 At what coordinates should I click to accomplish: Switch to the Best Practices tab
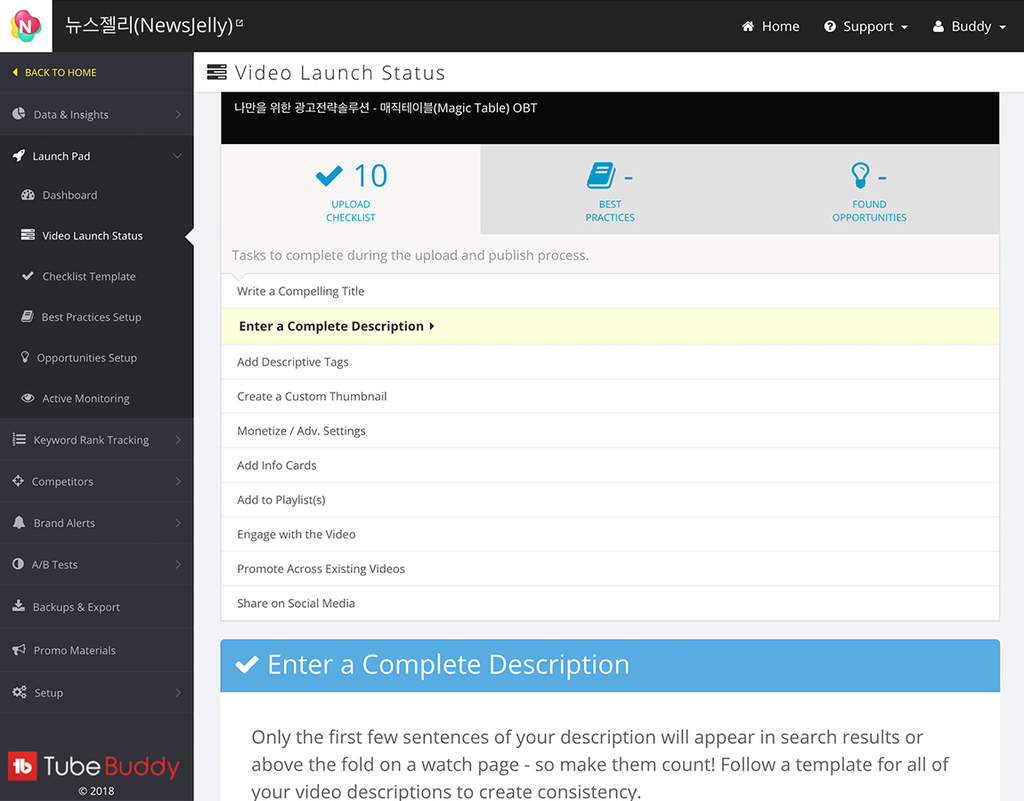(610, 189)
